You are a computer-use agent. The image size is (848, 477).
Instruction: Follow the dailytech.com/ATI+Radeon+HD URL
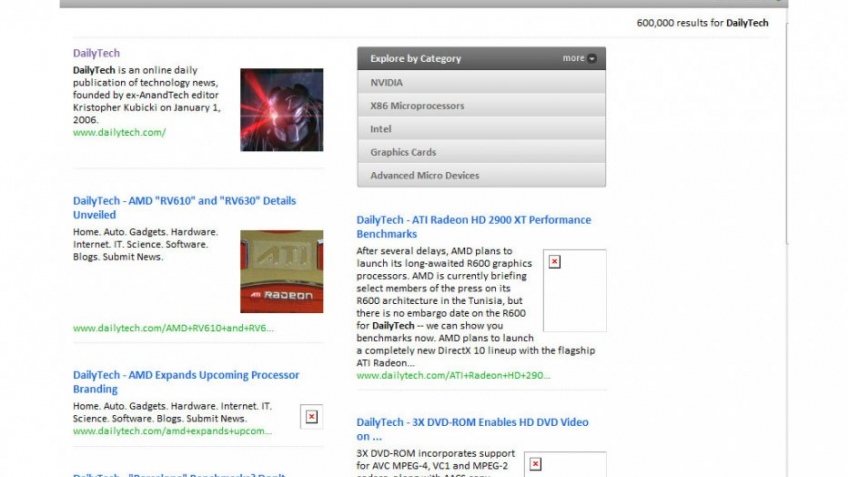click(x=453, y=375)
